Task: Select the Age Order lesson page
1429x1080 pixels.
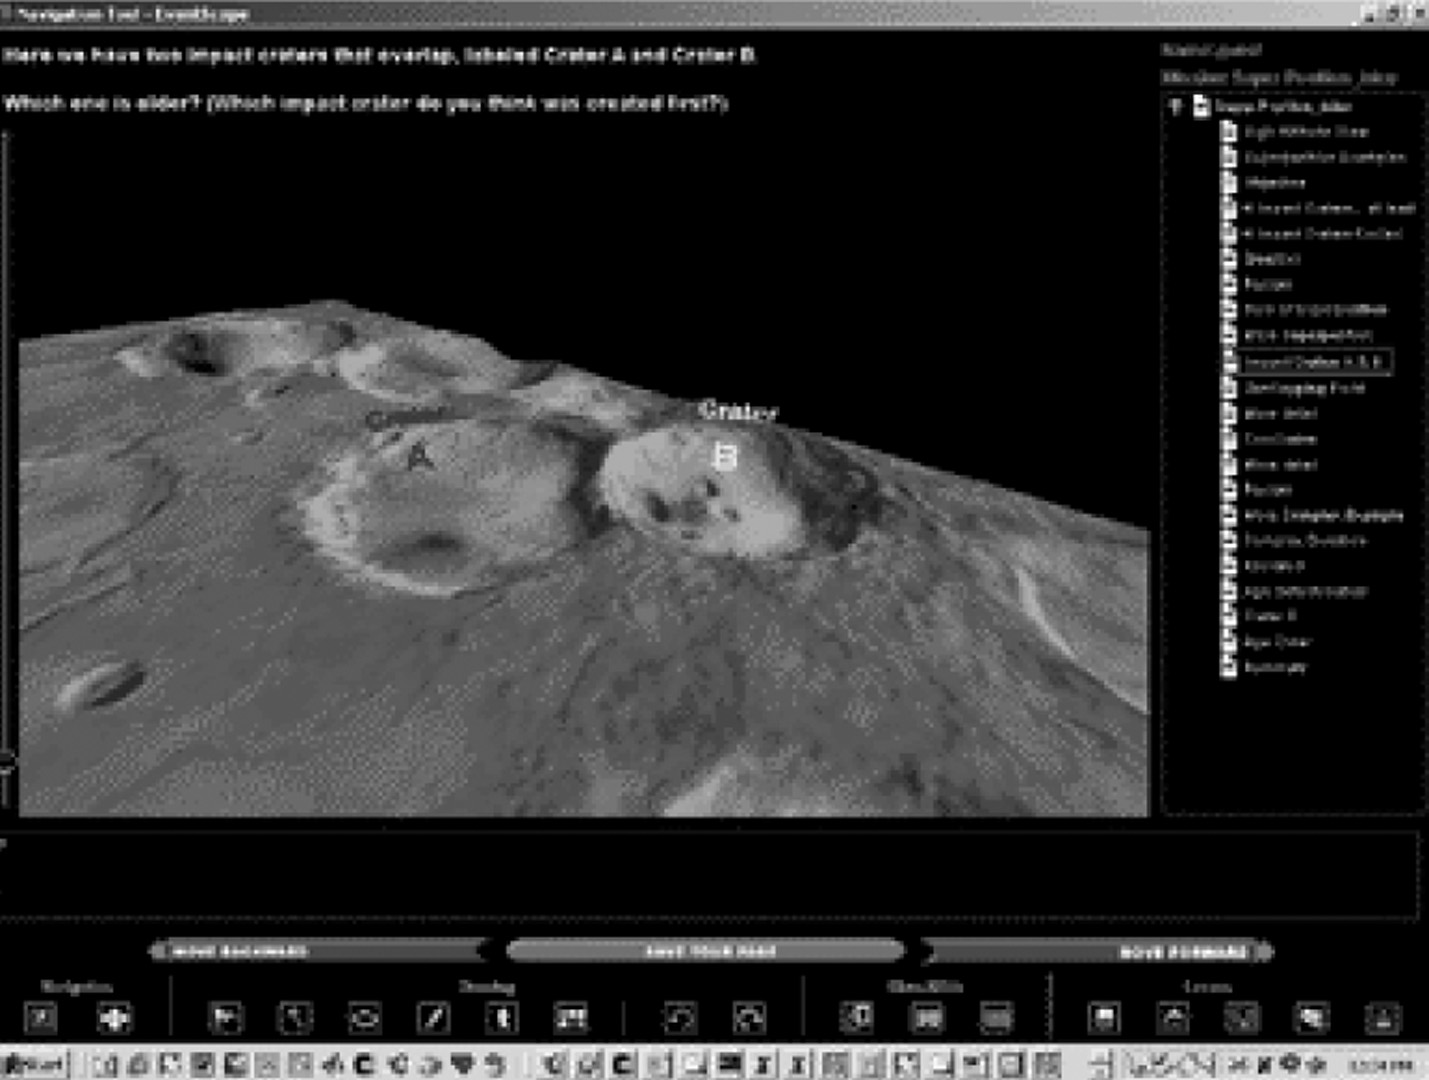Action: 1277,642
